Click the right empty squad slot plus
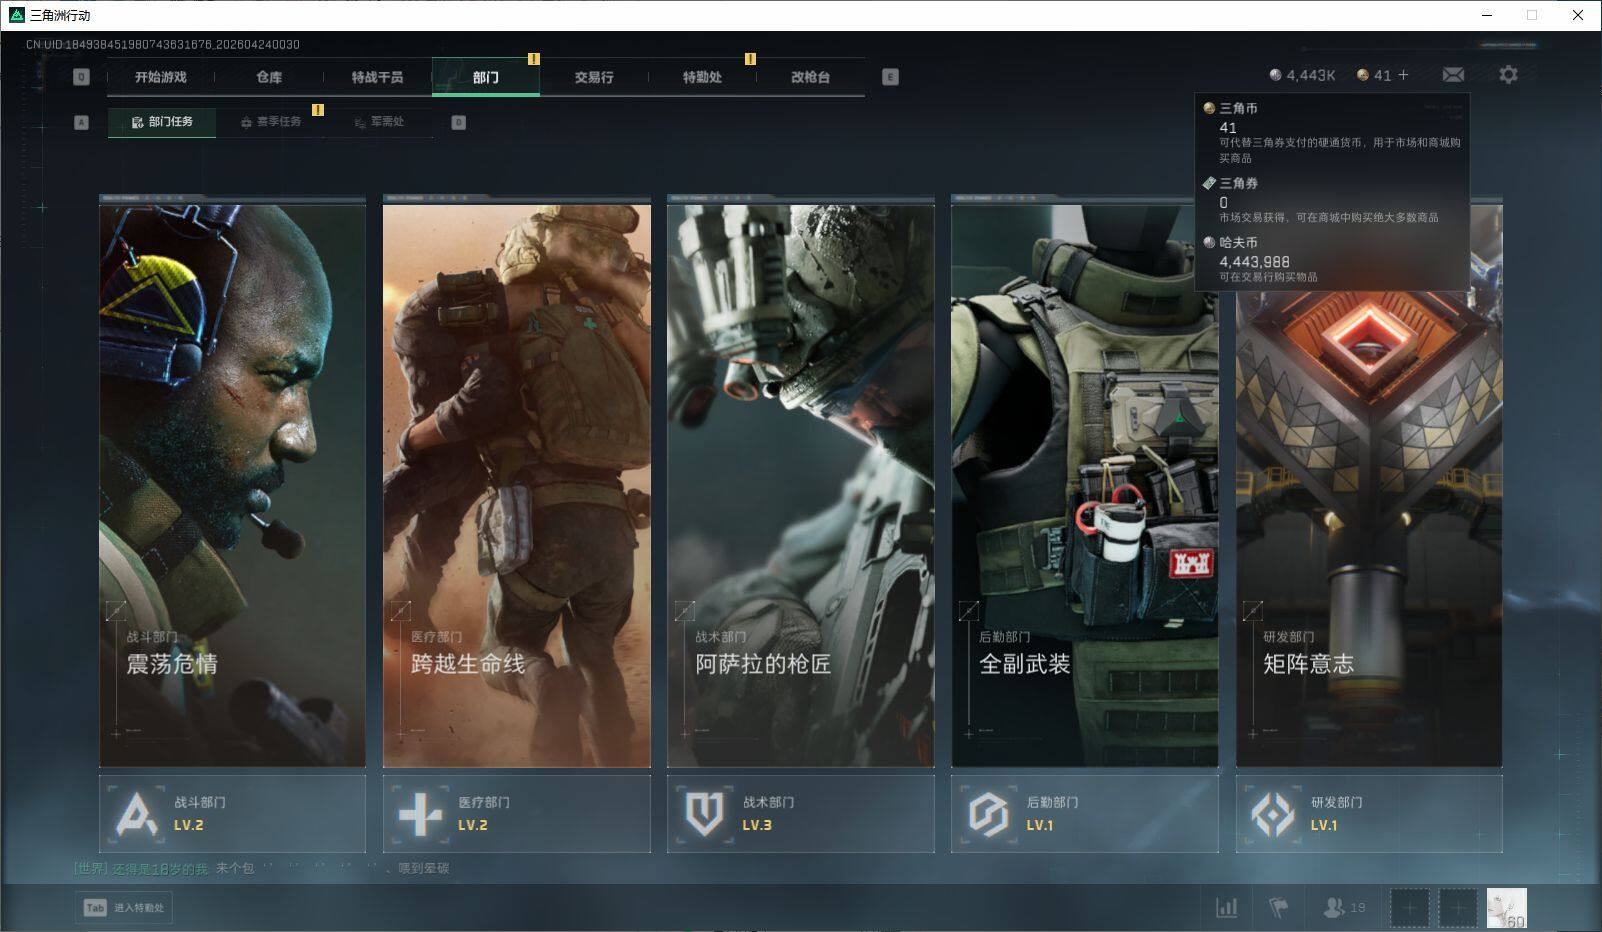 point(1457,908)
